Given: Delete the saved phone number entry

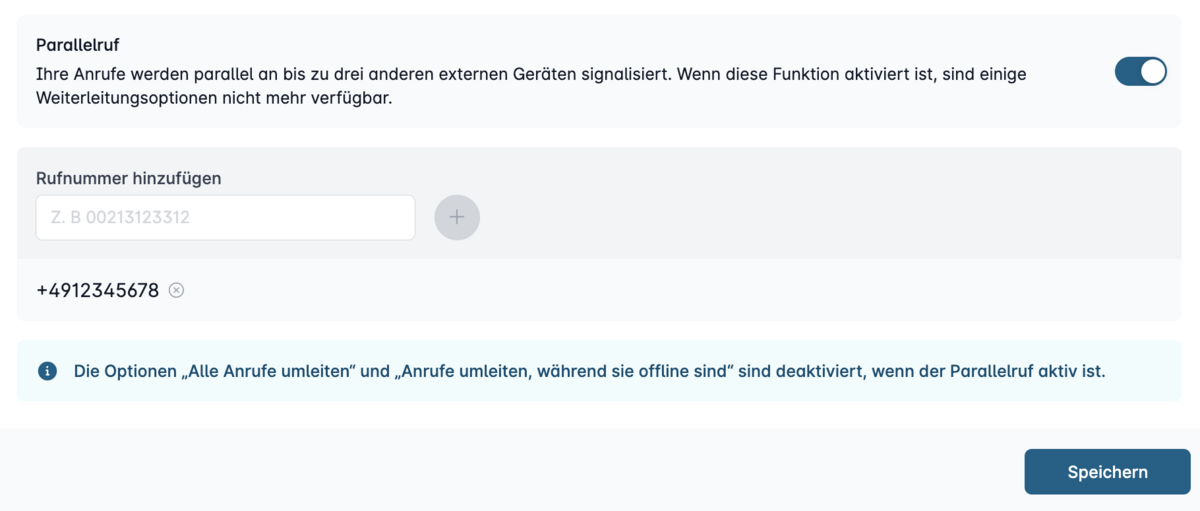Looking at the screenshot, I should click(176, 291).
